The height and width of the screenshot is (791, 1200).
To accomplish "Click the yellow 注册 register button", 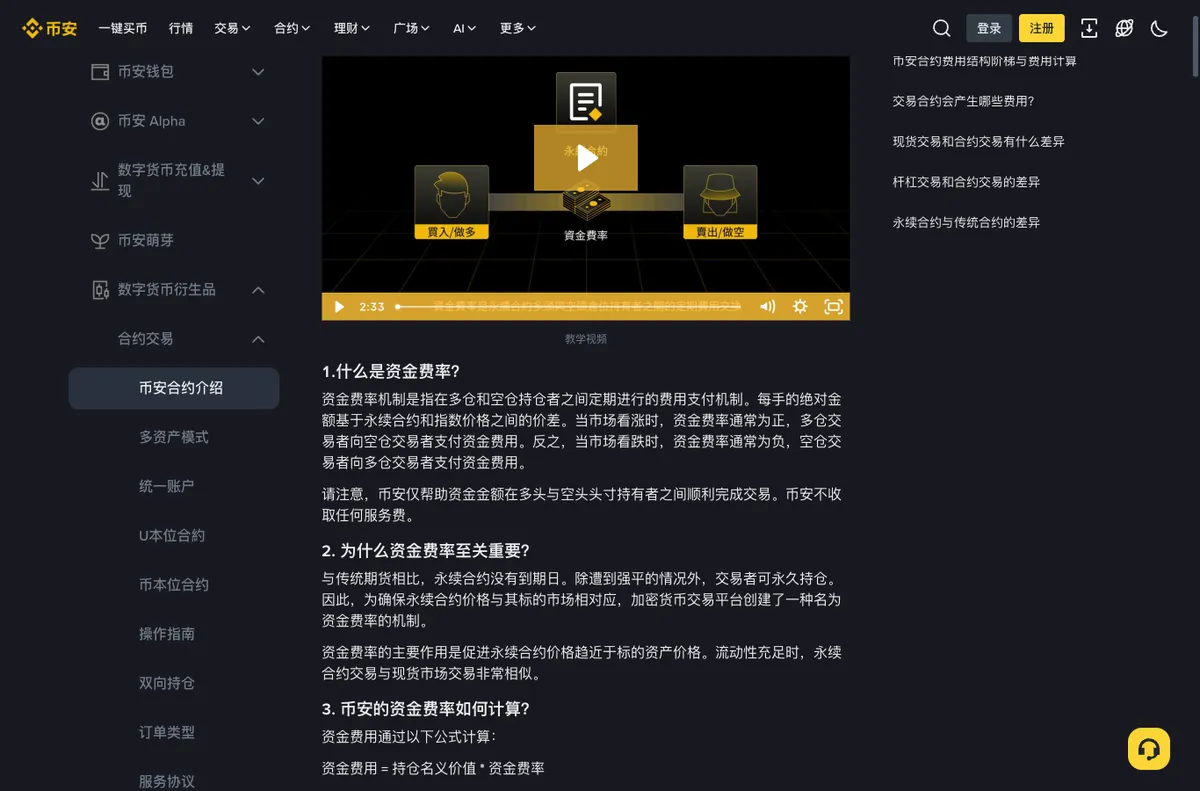I will click(1042, 28).
